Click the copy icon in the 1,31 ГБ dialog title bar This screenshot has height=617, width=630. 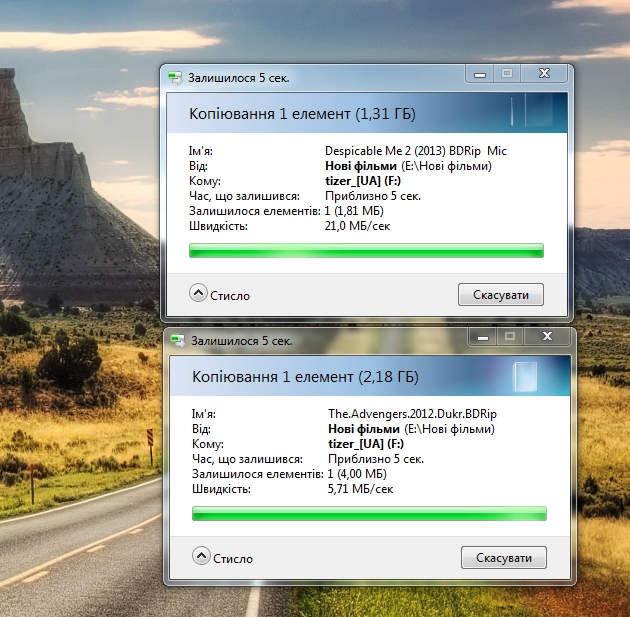pyautogui.click(x=175, y=78)
